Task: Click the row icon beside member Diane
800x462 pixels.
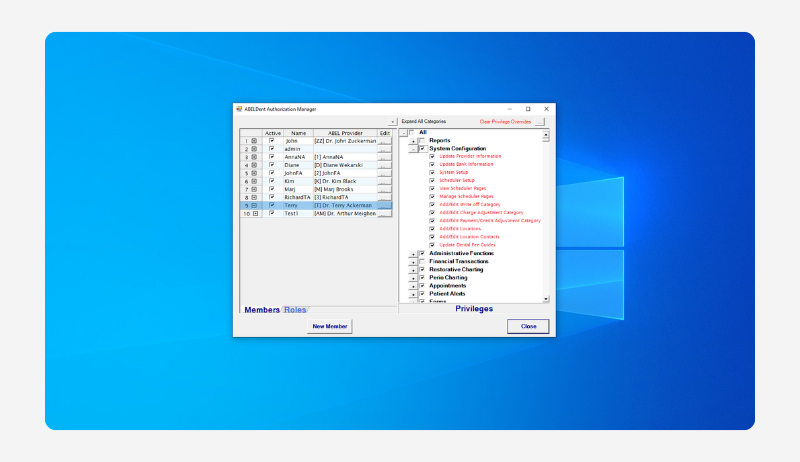Action: pos(254,165)
